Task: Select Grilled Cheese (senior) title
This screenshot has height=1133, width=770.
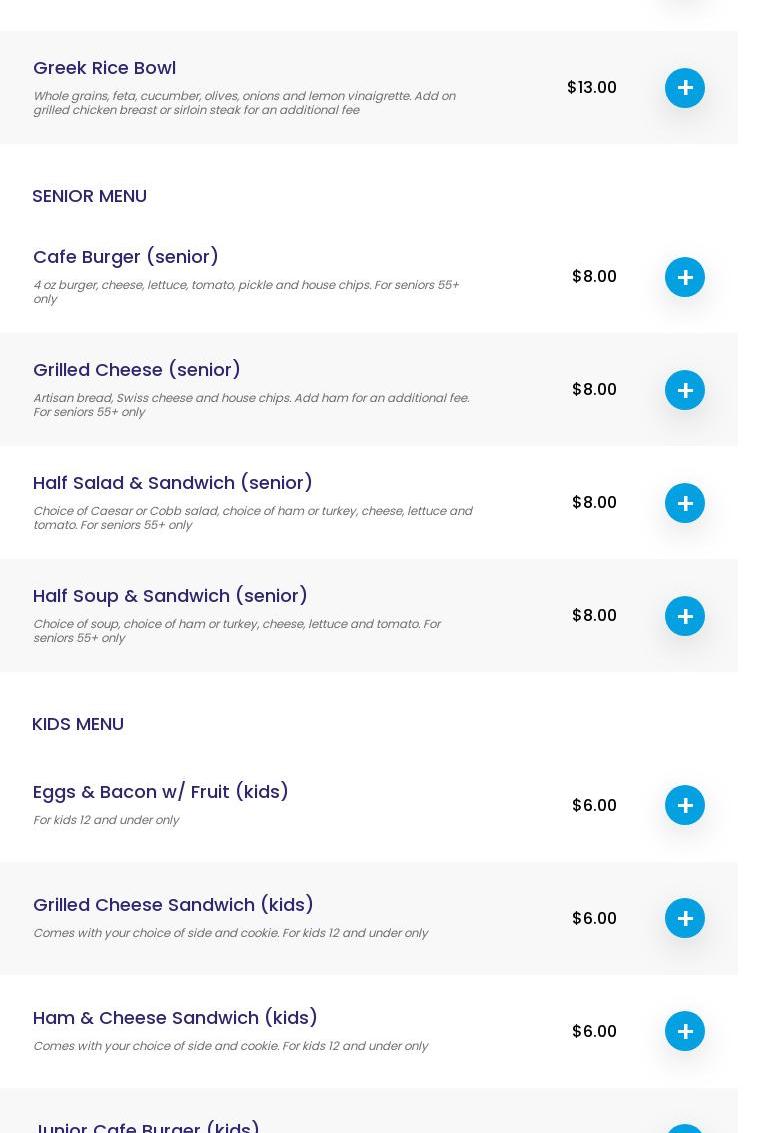Action: click(137, 370)
